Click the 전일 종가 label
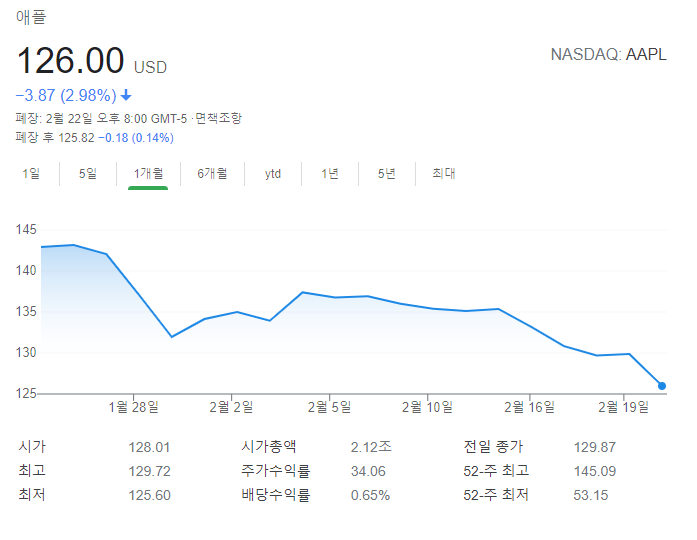The width and height of the screenshot is (697, 540). pos(493,446)
